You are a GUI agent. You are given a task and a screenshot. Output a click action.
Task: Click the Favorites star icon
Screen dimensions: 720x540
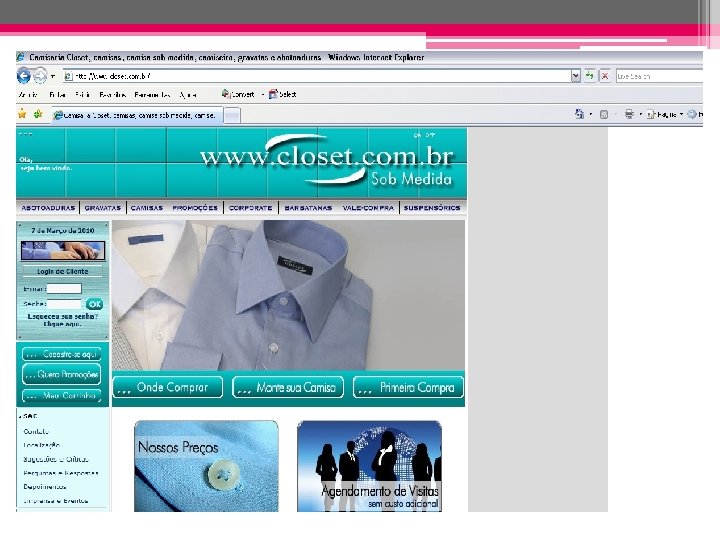point(22,114)
